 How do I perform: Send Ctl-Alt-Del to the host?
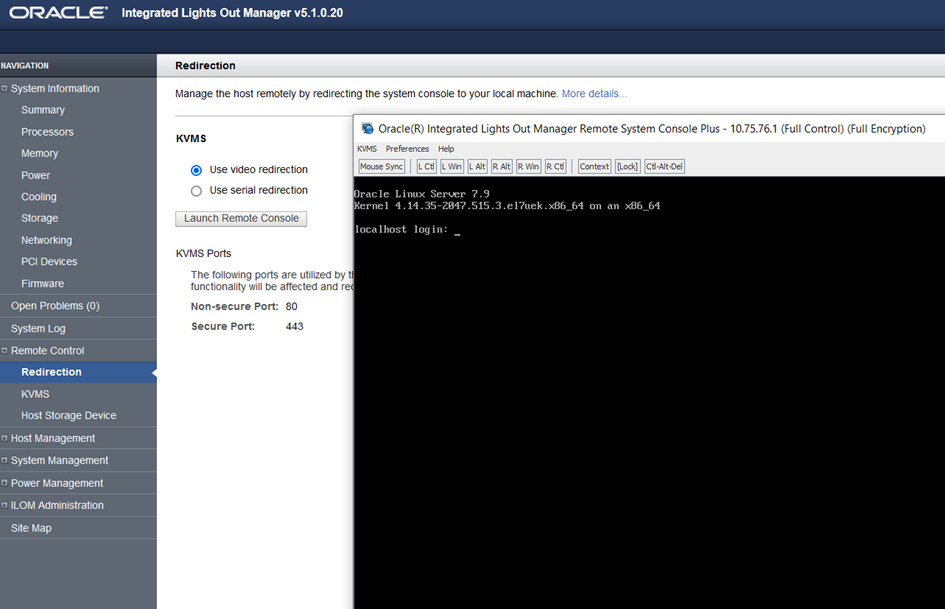[x=664, y=166]
